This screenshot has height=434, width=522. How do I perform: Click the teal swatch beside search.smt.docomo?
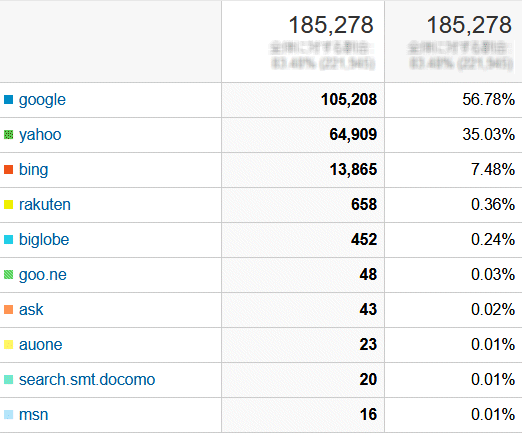coord(8,380)
